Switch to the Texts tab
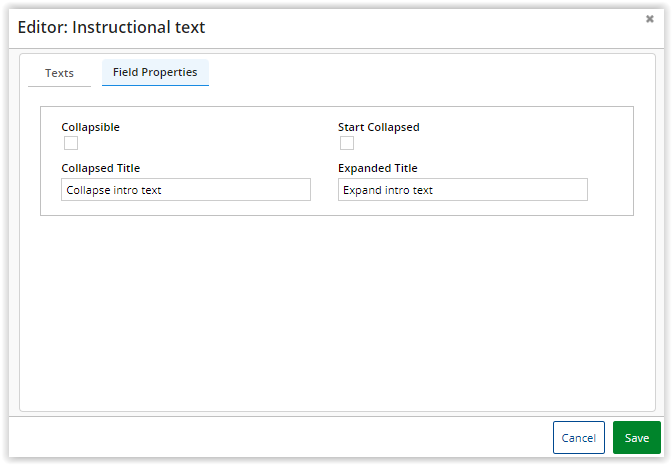The width and height of the screenshot is (672, 465). (59, 73)
